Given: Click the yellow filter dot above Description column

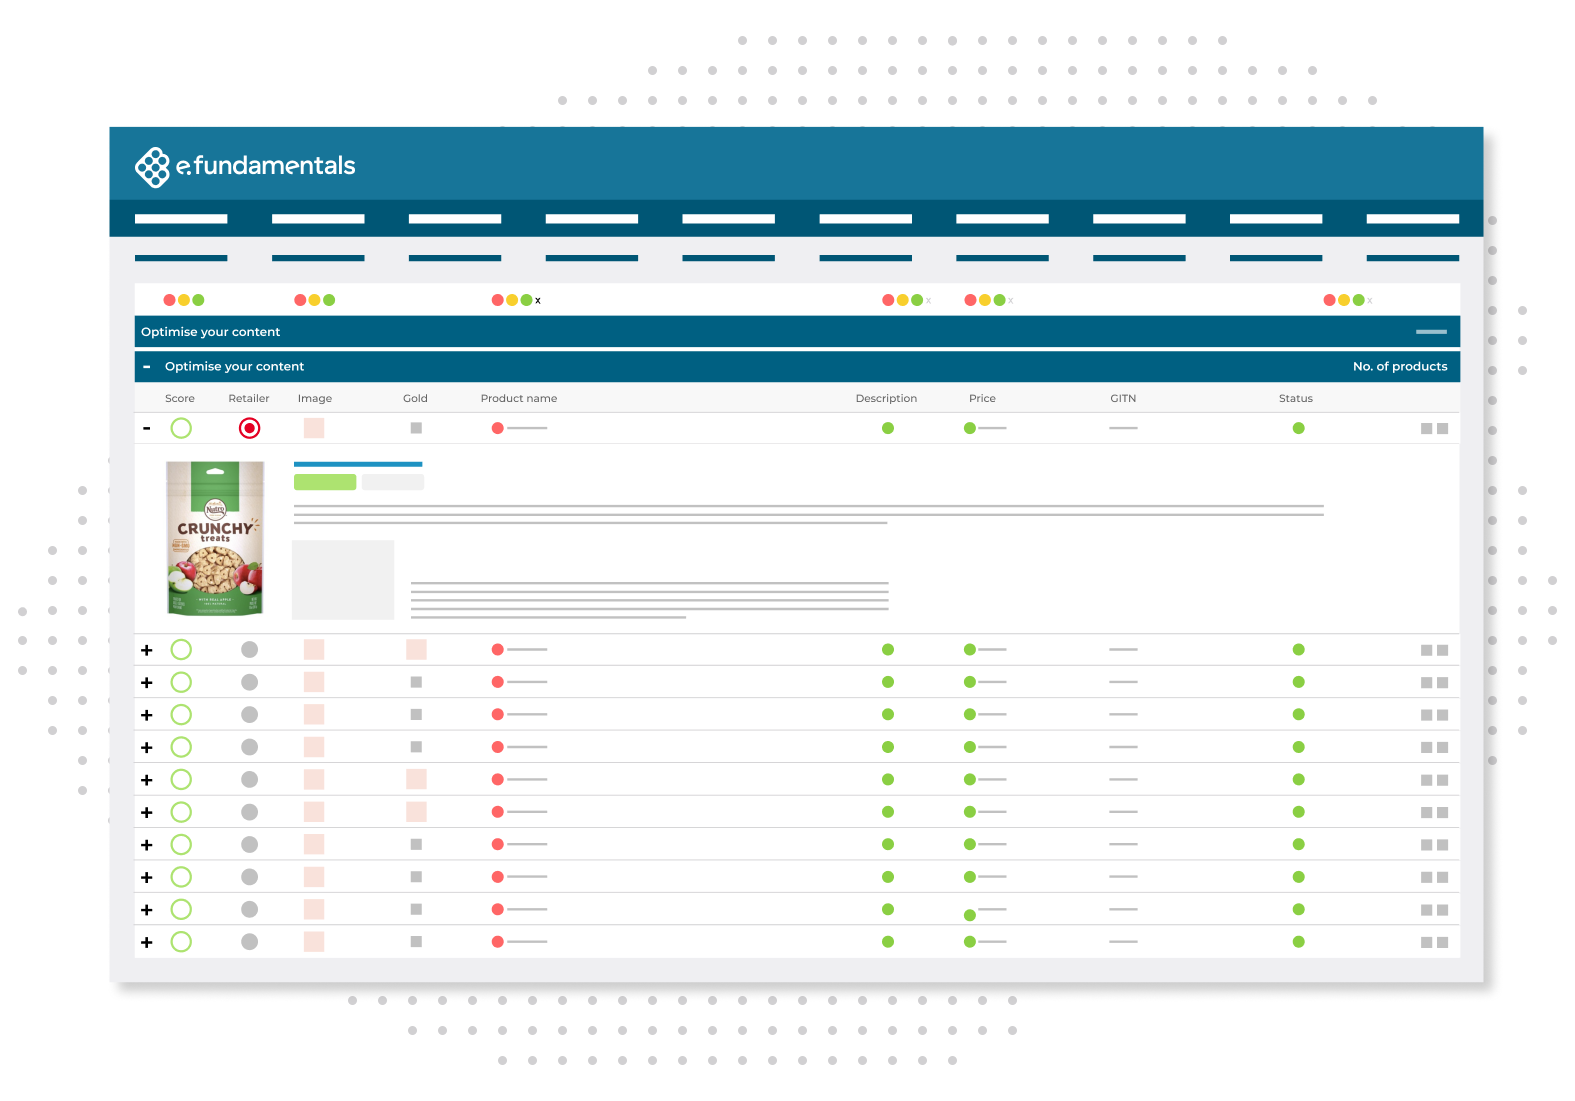Looking at the screenshot, I should (x=903, y=300).
